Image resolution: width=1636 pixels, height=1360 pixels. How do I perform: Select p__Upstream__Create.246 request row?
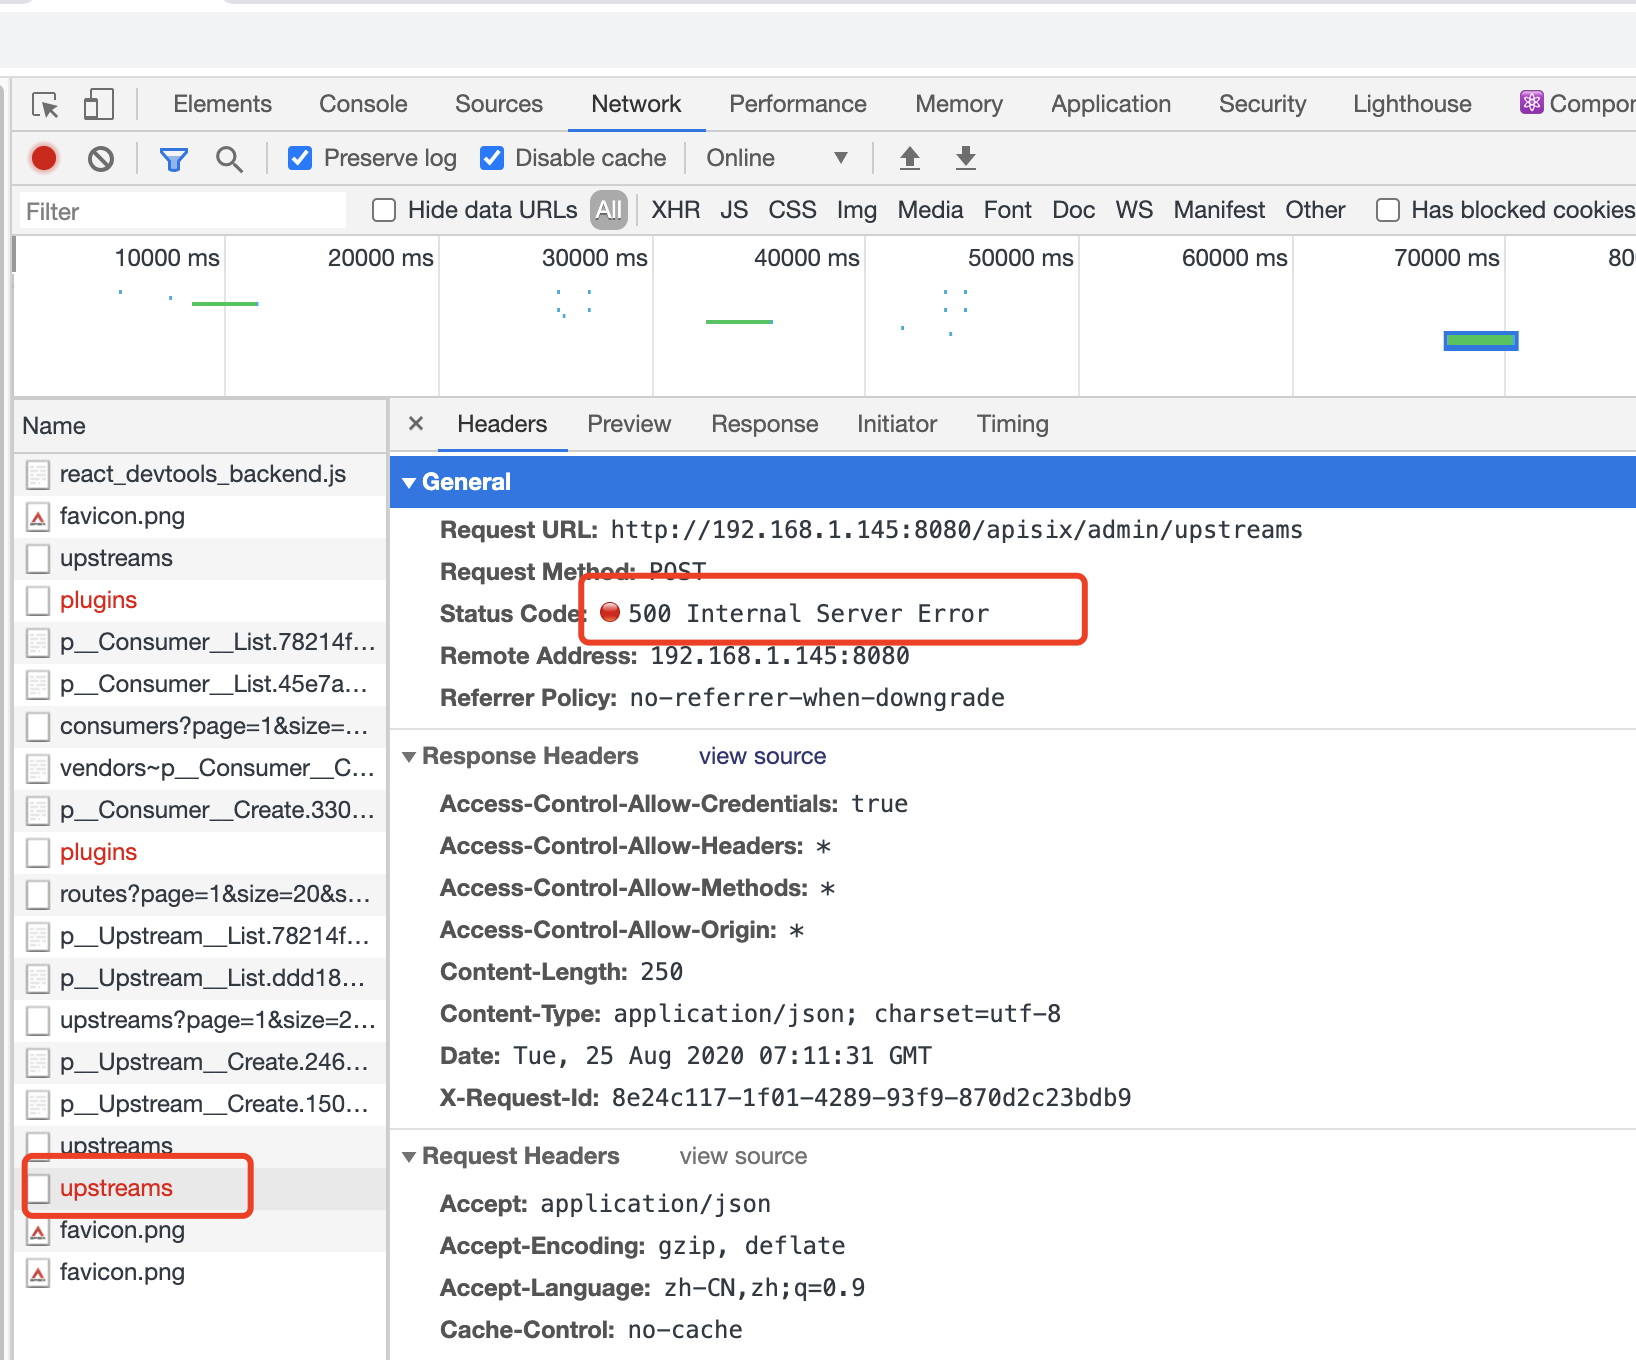pos(200,1062)
